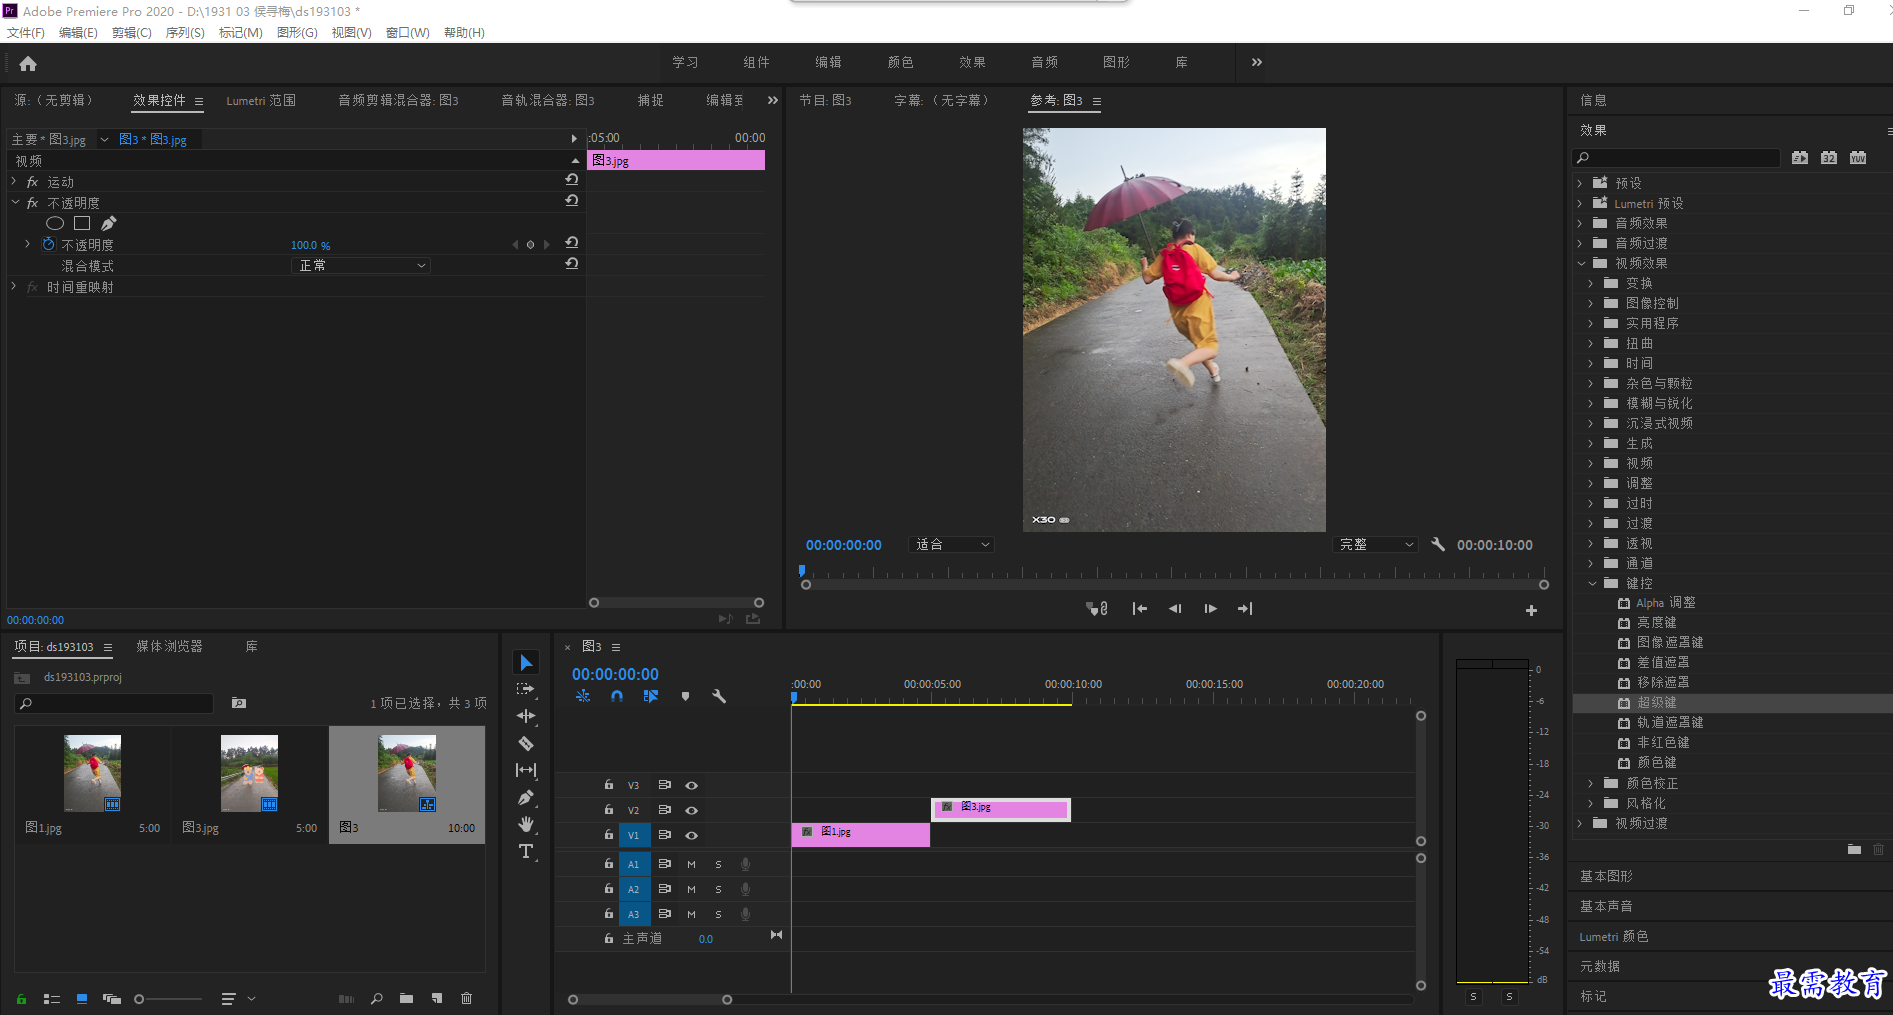Mute audio track A1
Image resolution: width=1893 pixels, height=1015 pixels.
pyautogui.click(x=691, y=864)
